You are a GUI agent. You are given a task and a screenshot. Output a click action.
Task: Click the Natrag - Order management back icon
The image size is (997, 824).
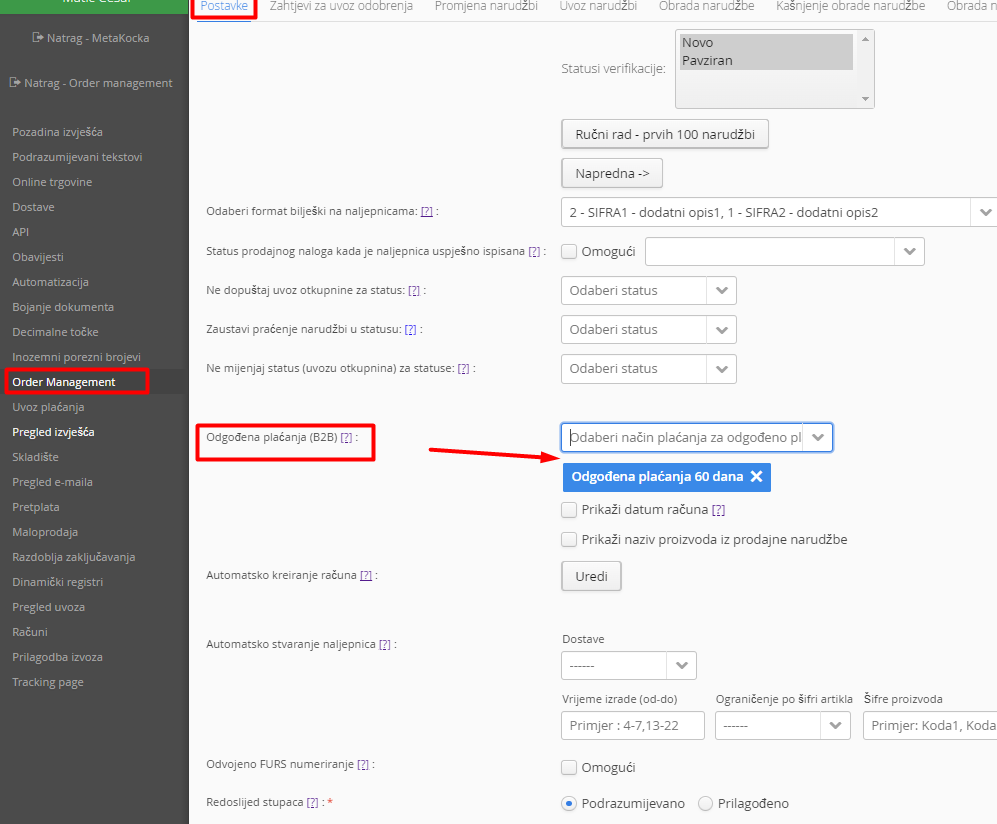(15, 83)
